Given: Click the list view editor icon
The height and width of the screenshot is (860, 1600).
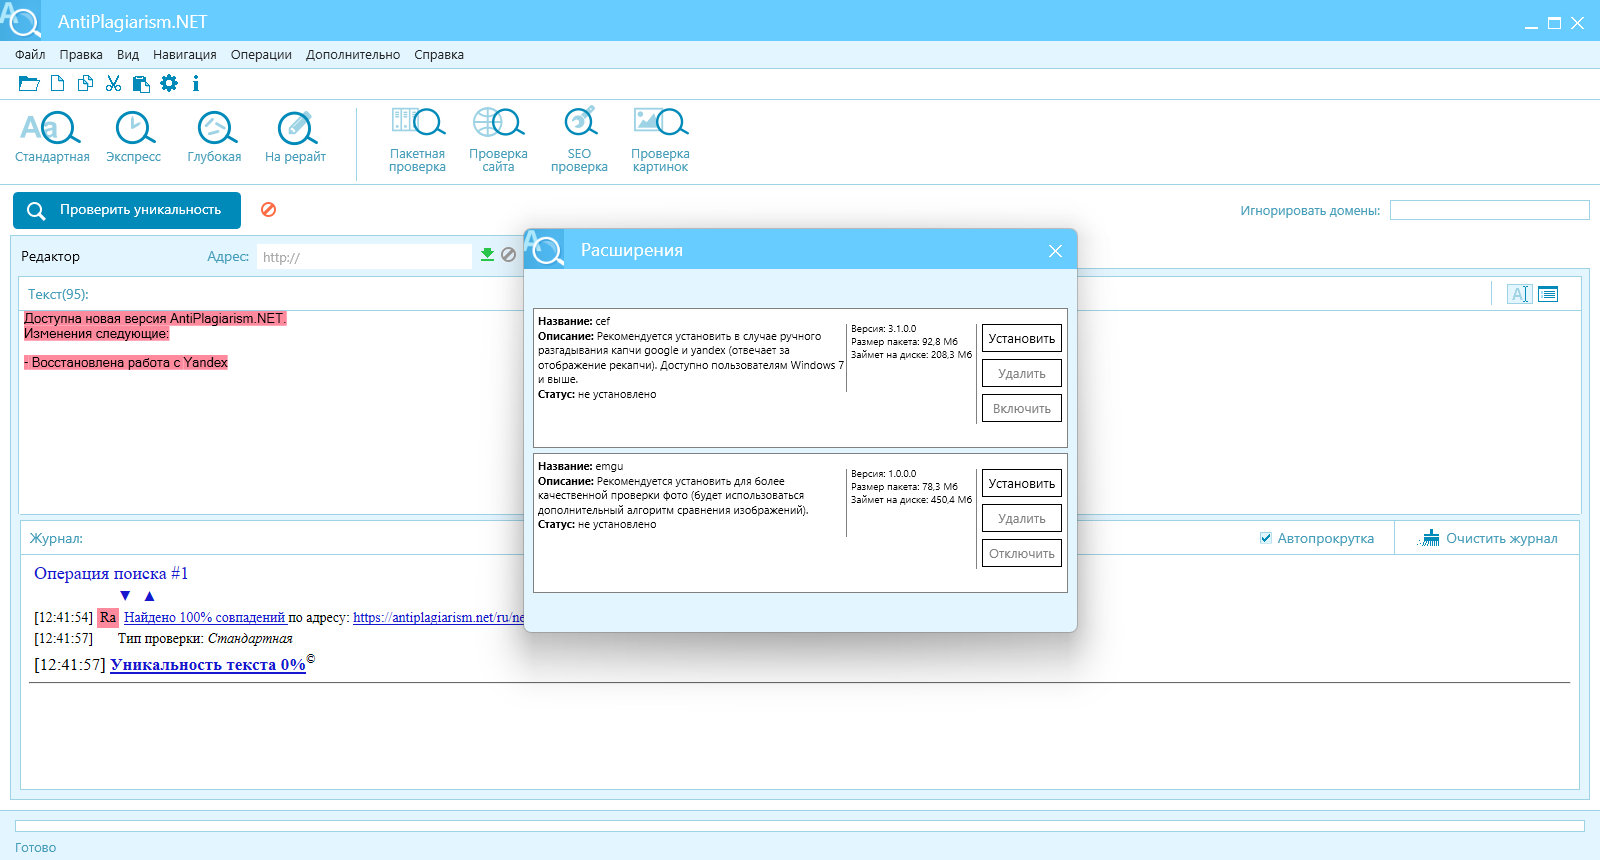Looking at the screenshot, I should coord(1548,294).
